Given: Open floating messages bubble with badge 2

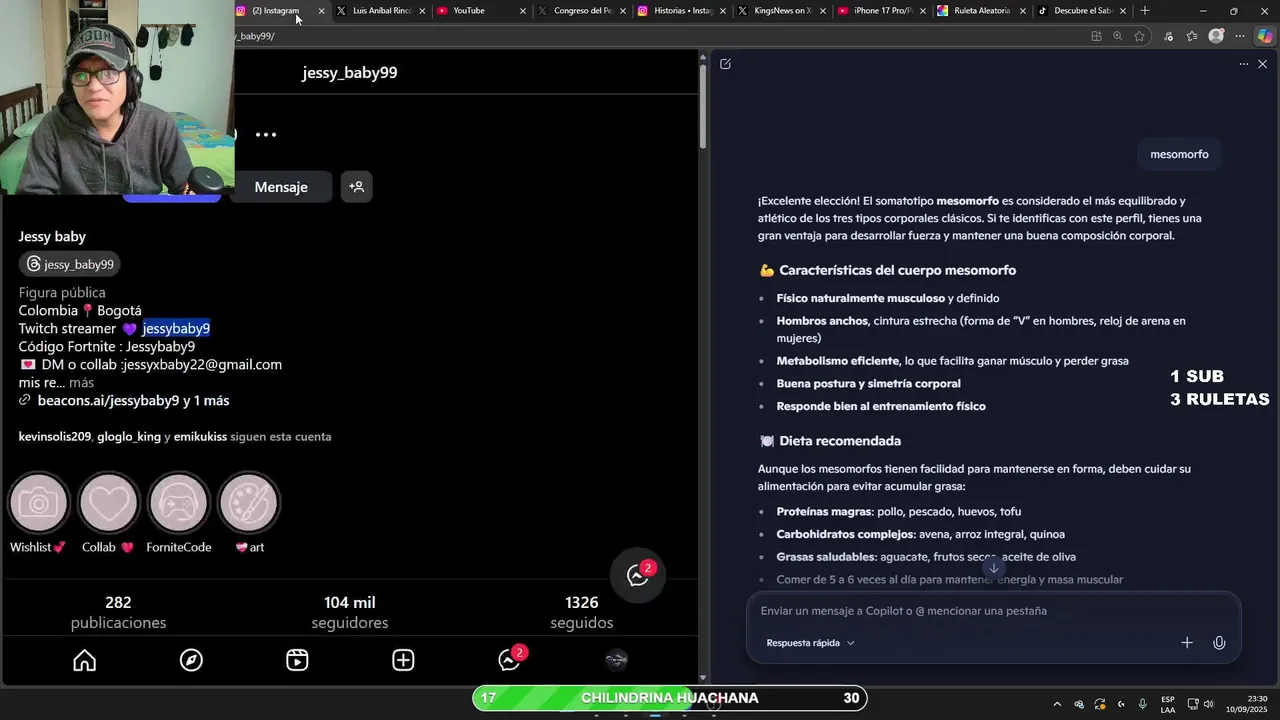Looking at the screenshot, I should pos(638,575).
